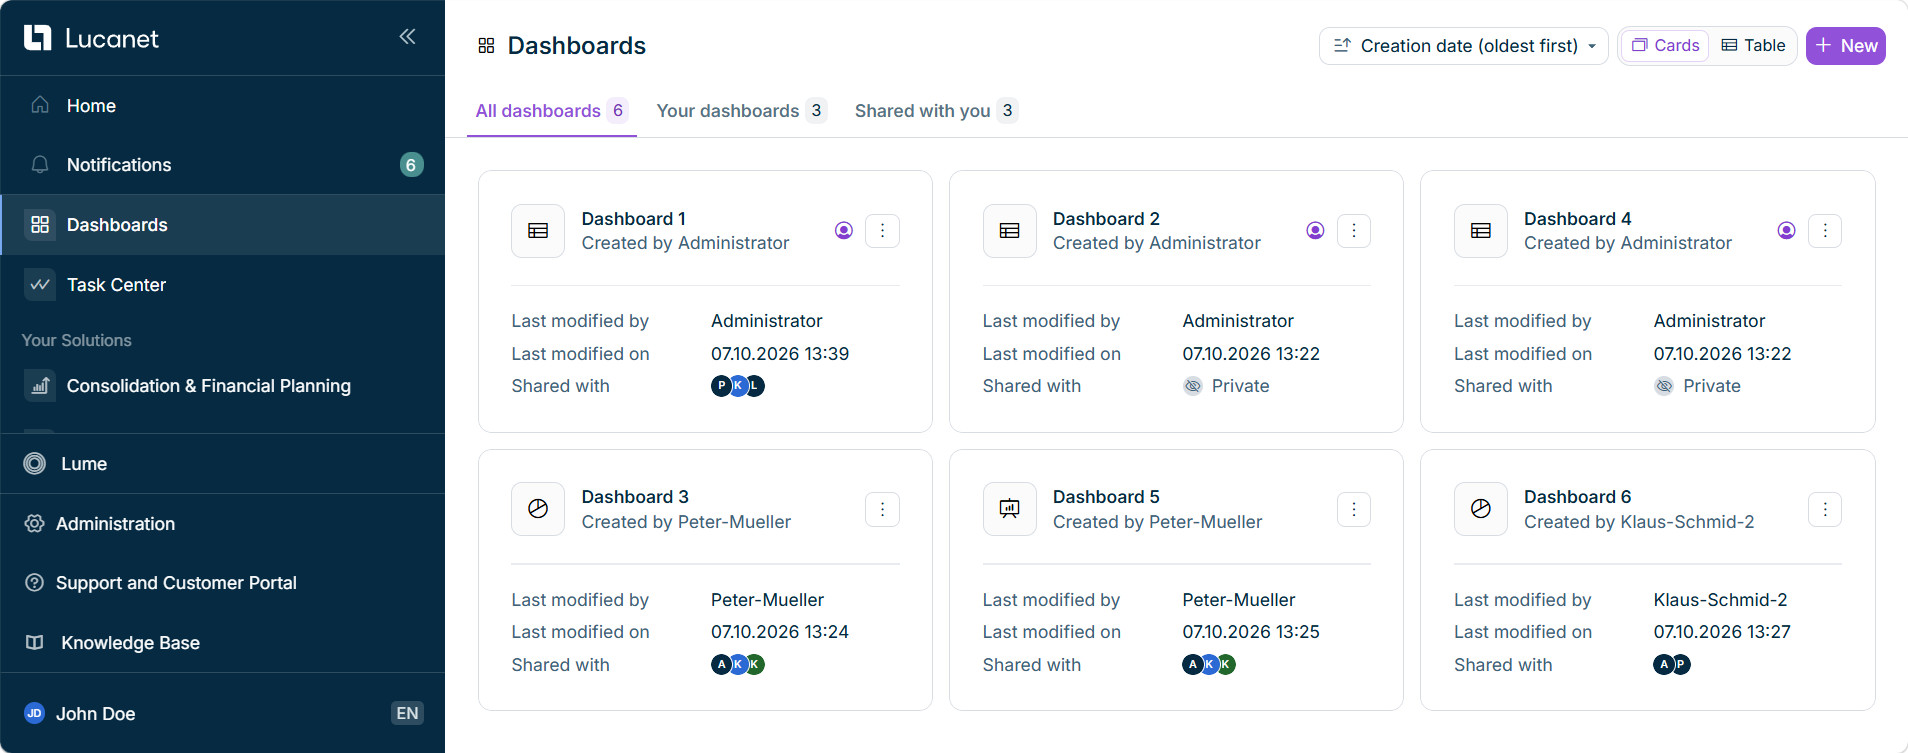Click Dashboard 3 pie chart icon

pyautogui.click(x=538, y=509)
